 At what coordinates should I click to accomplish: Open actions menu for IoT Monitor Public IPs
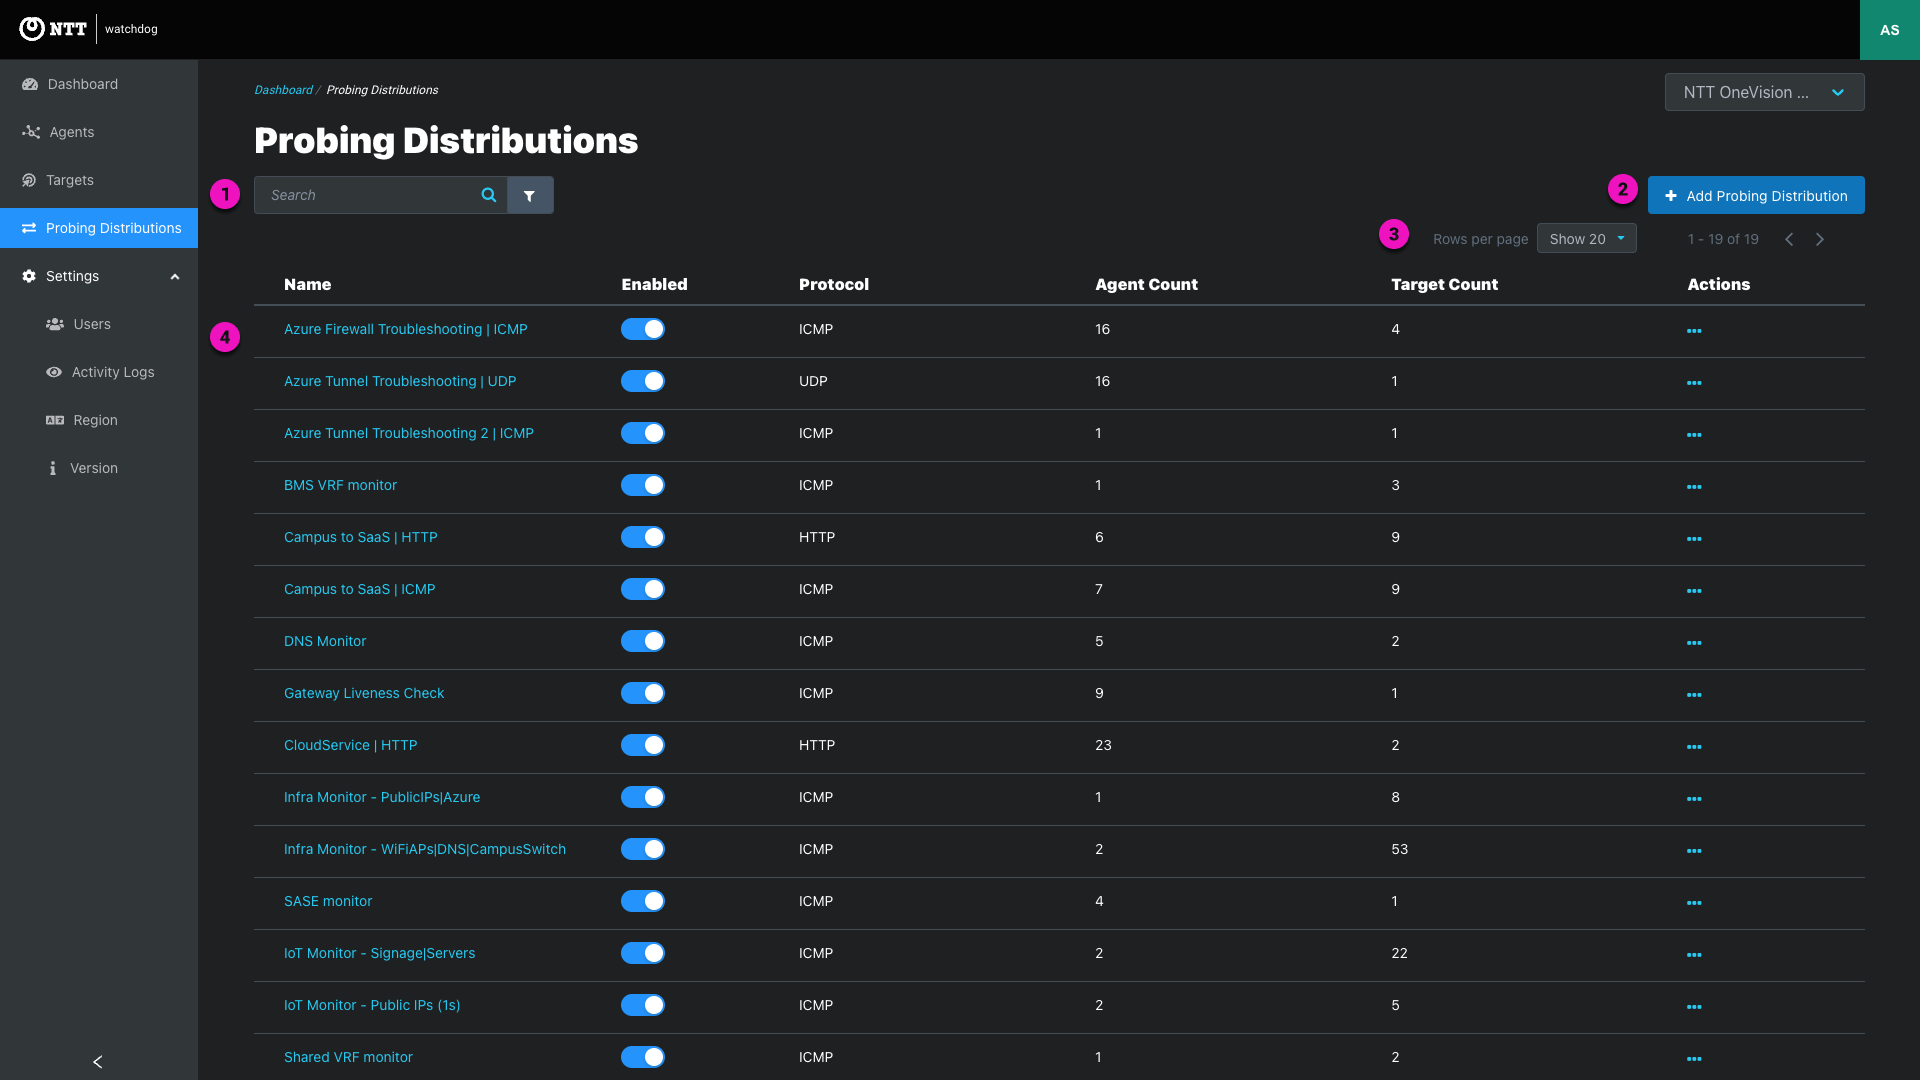[1694, 1007]
